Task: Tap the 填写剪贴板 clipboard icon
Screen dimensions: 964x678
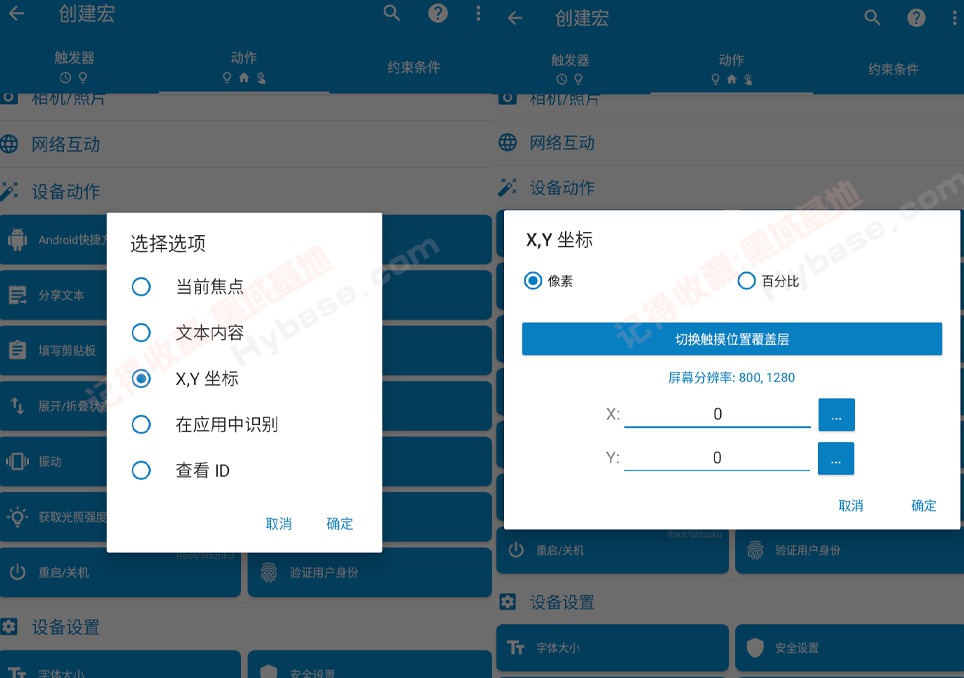Action: pos(17,350)
